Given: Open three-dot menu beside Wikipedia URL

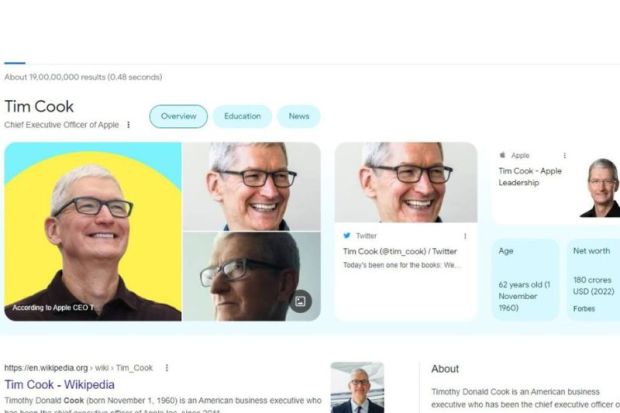Looking at the screenshot, I should tap(167, 368).
